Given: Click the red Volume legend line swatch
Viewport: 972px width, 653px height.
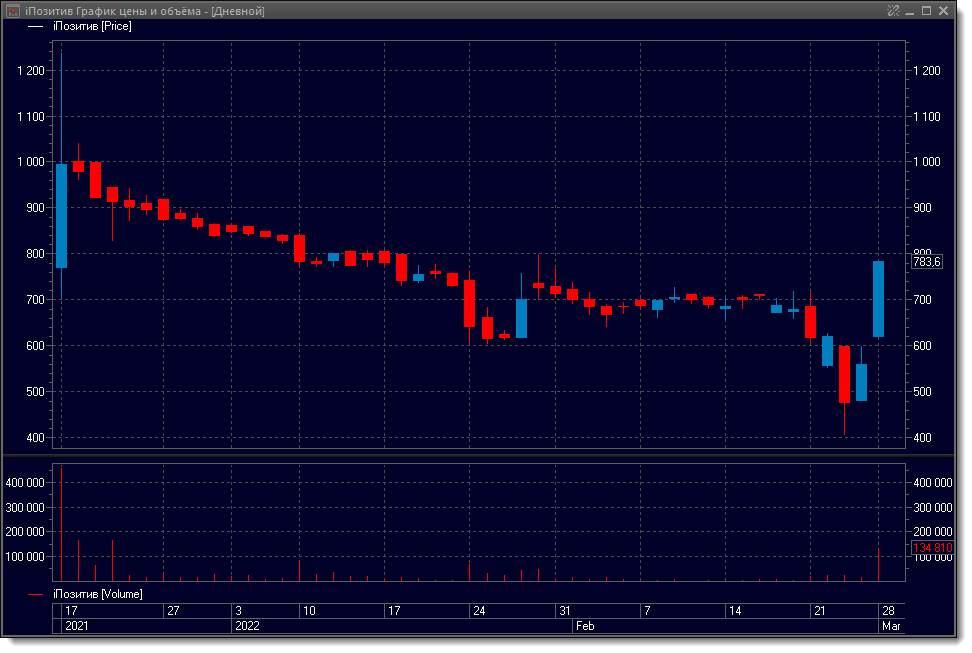Looking at the screenshot, I should (36, 594).
